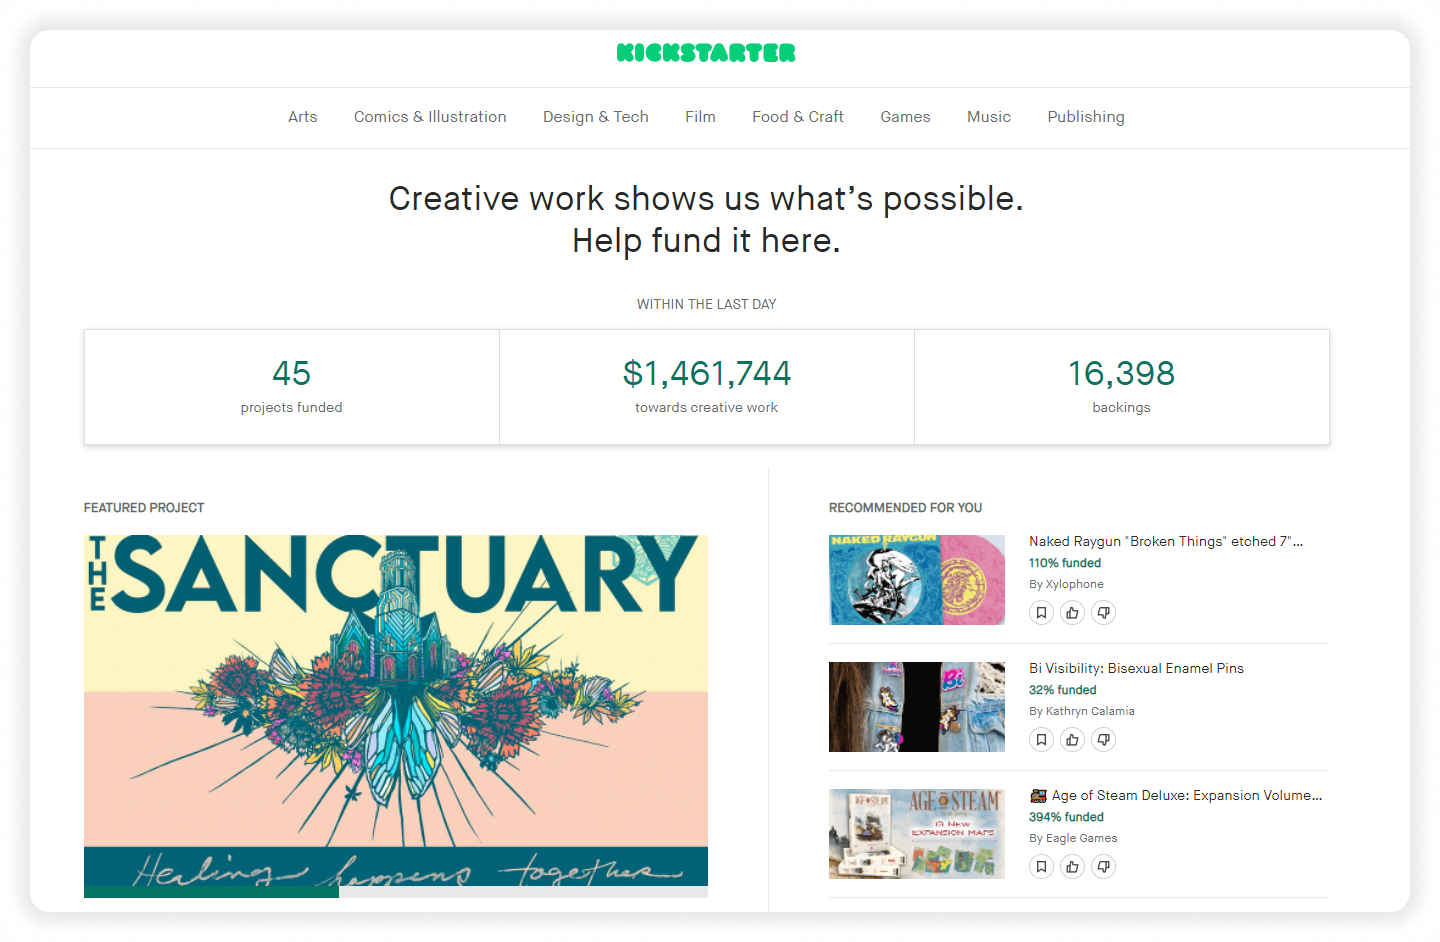Bookmark the Naked Raygun project
Viewport: 1440px width, 942px height.
pos(1041,612)
